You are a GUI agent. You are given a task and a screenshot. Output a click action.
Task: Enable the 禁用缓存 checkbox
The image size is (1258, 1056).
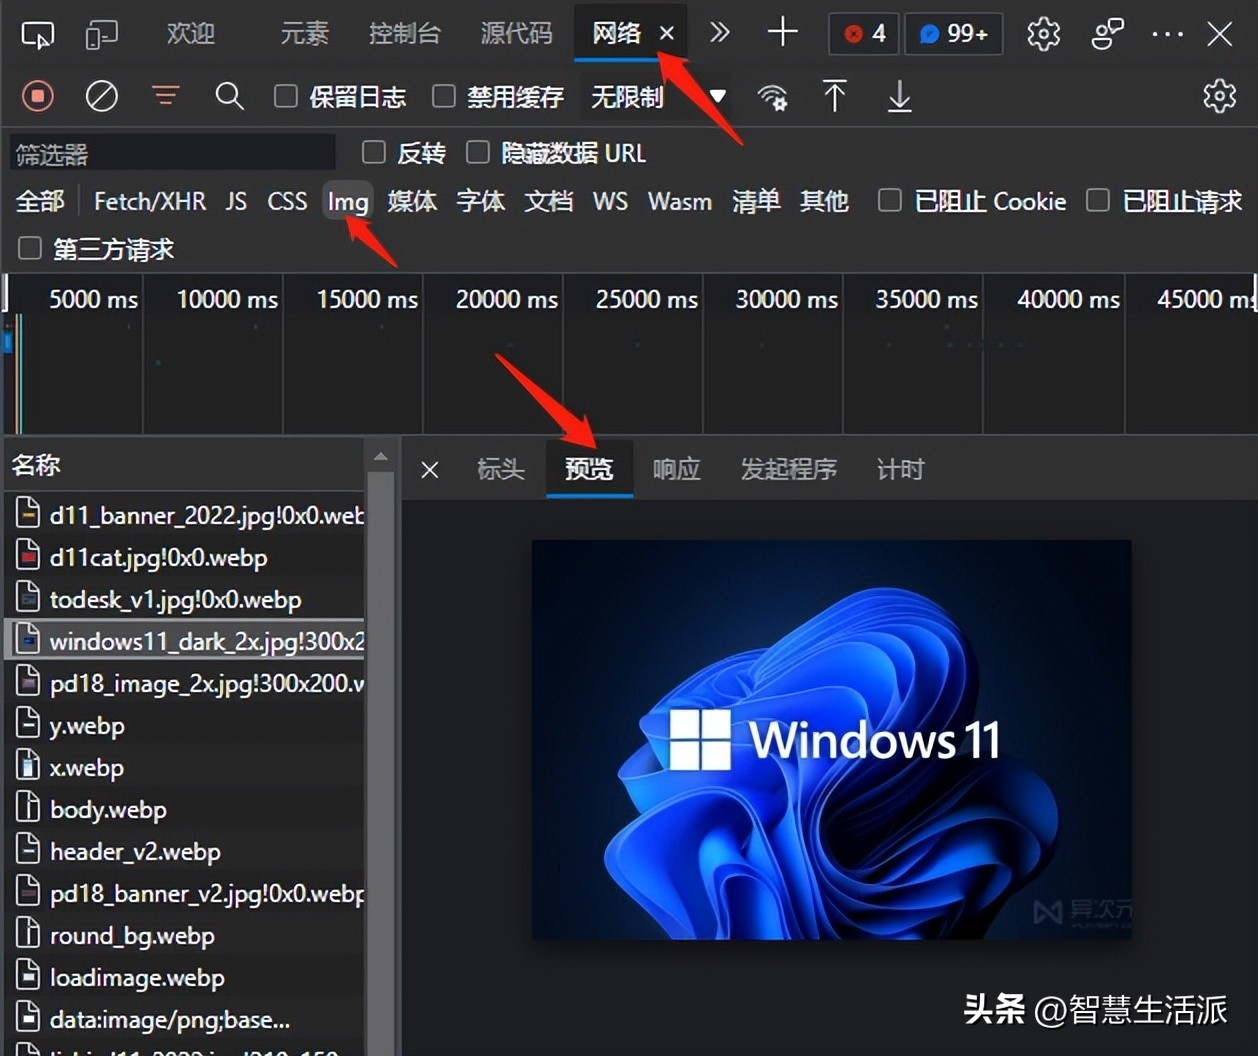[x=443, y=96]
